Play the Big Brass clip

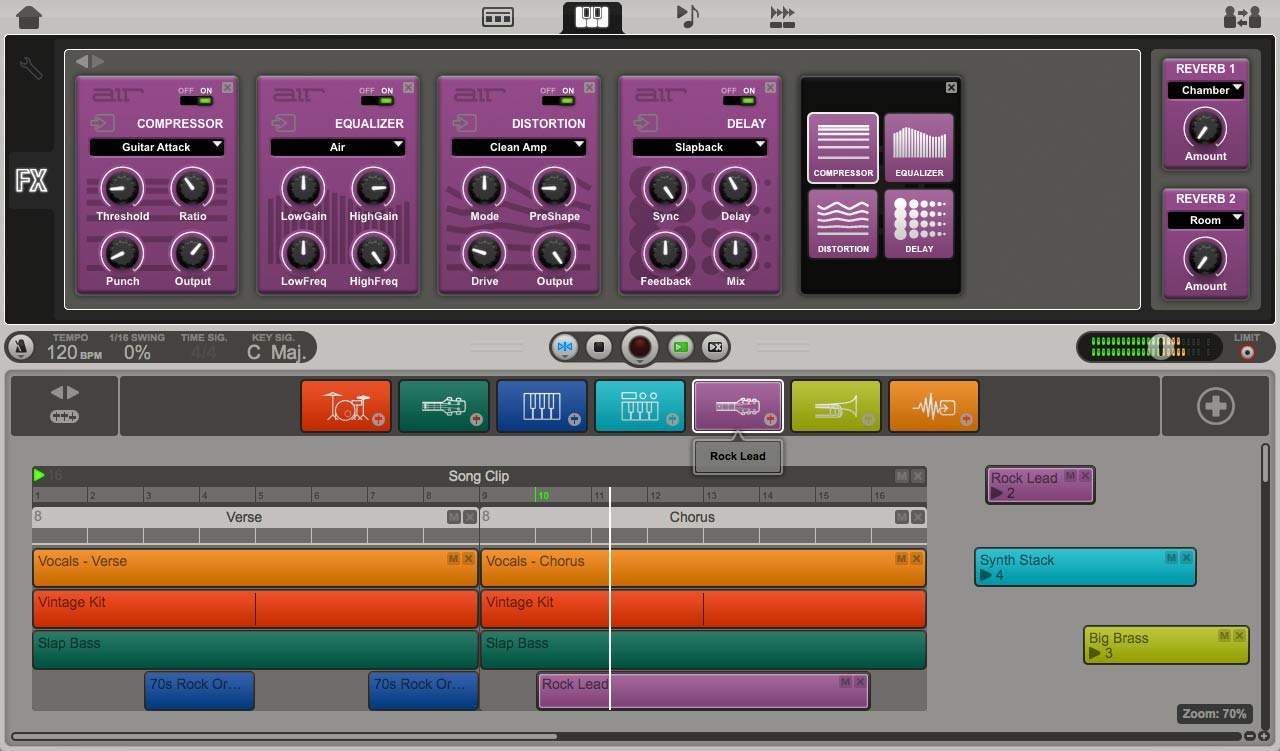1095,653
